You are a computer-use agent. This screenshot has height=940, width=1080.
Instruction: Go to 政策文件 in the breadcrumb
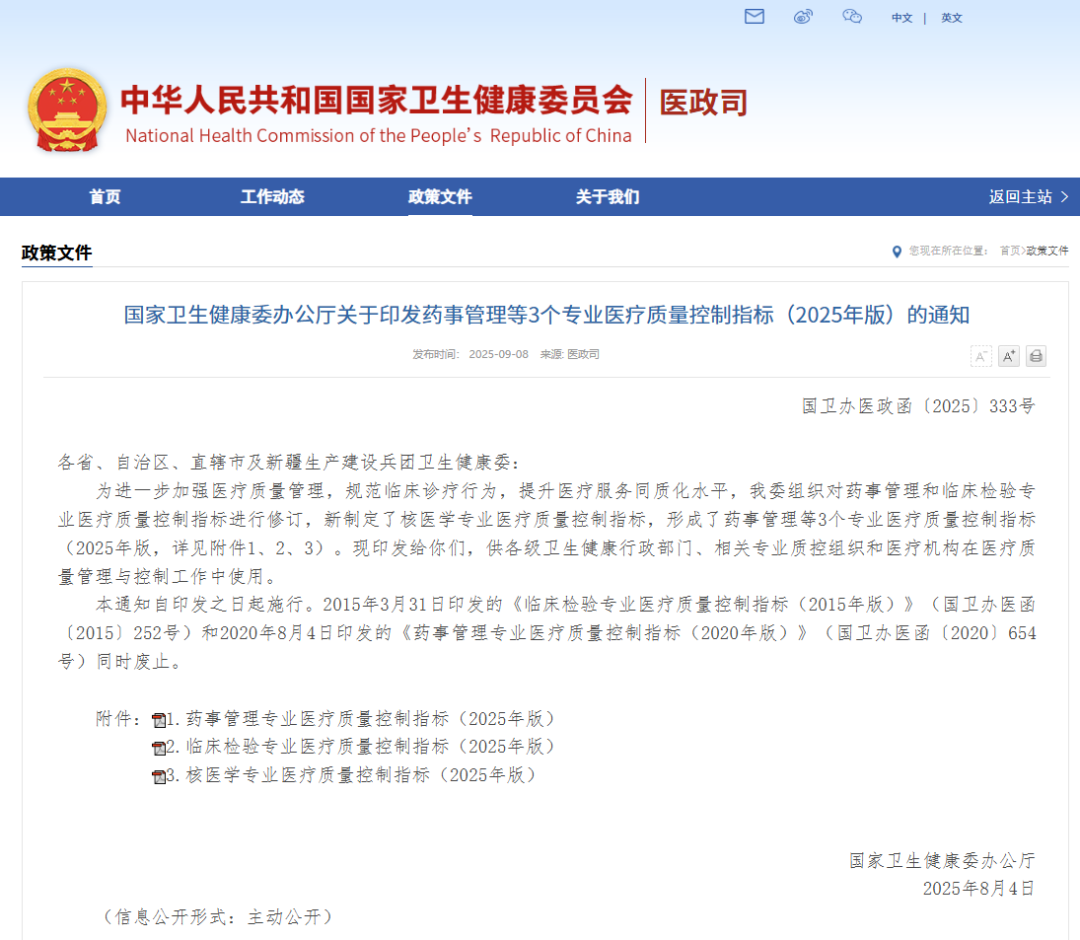tap(1047, 251)
